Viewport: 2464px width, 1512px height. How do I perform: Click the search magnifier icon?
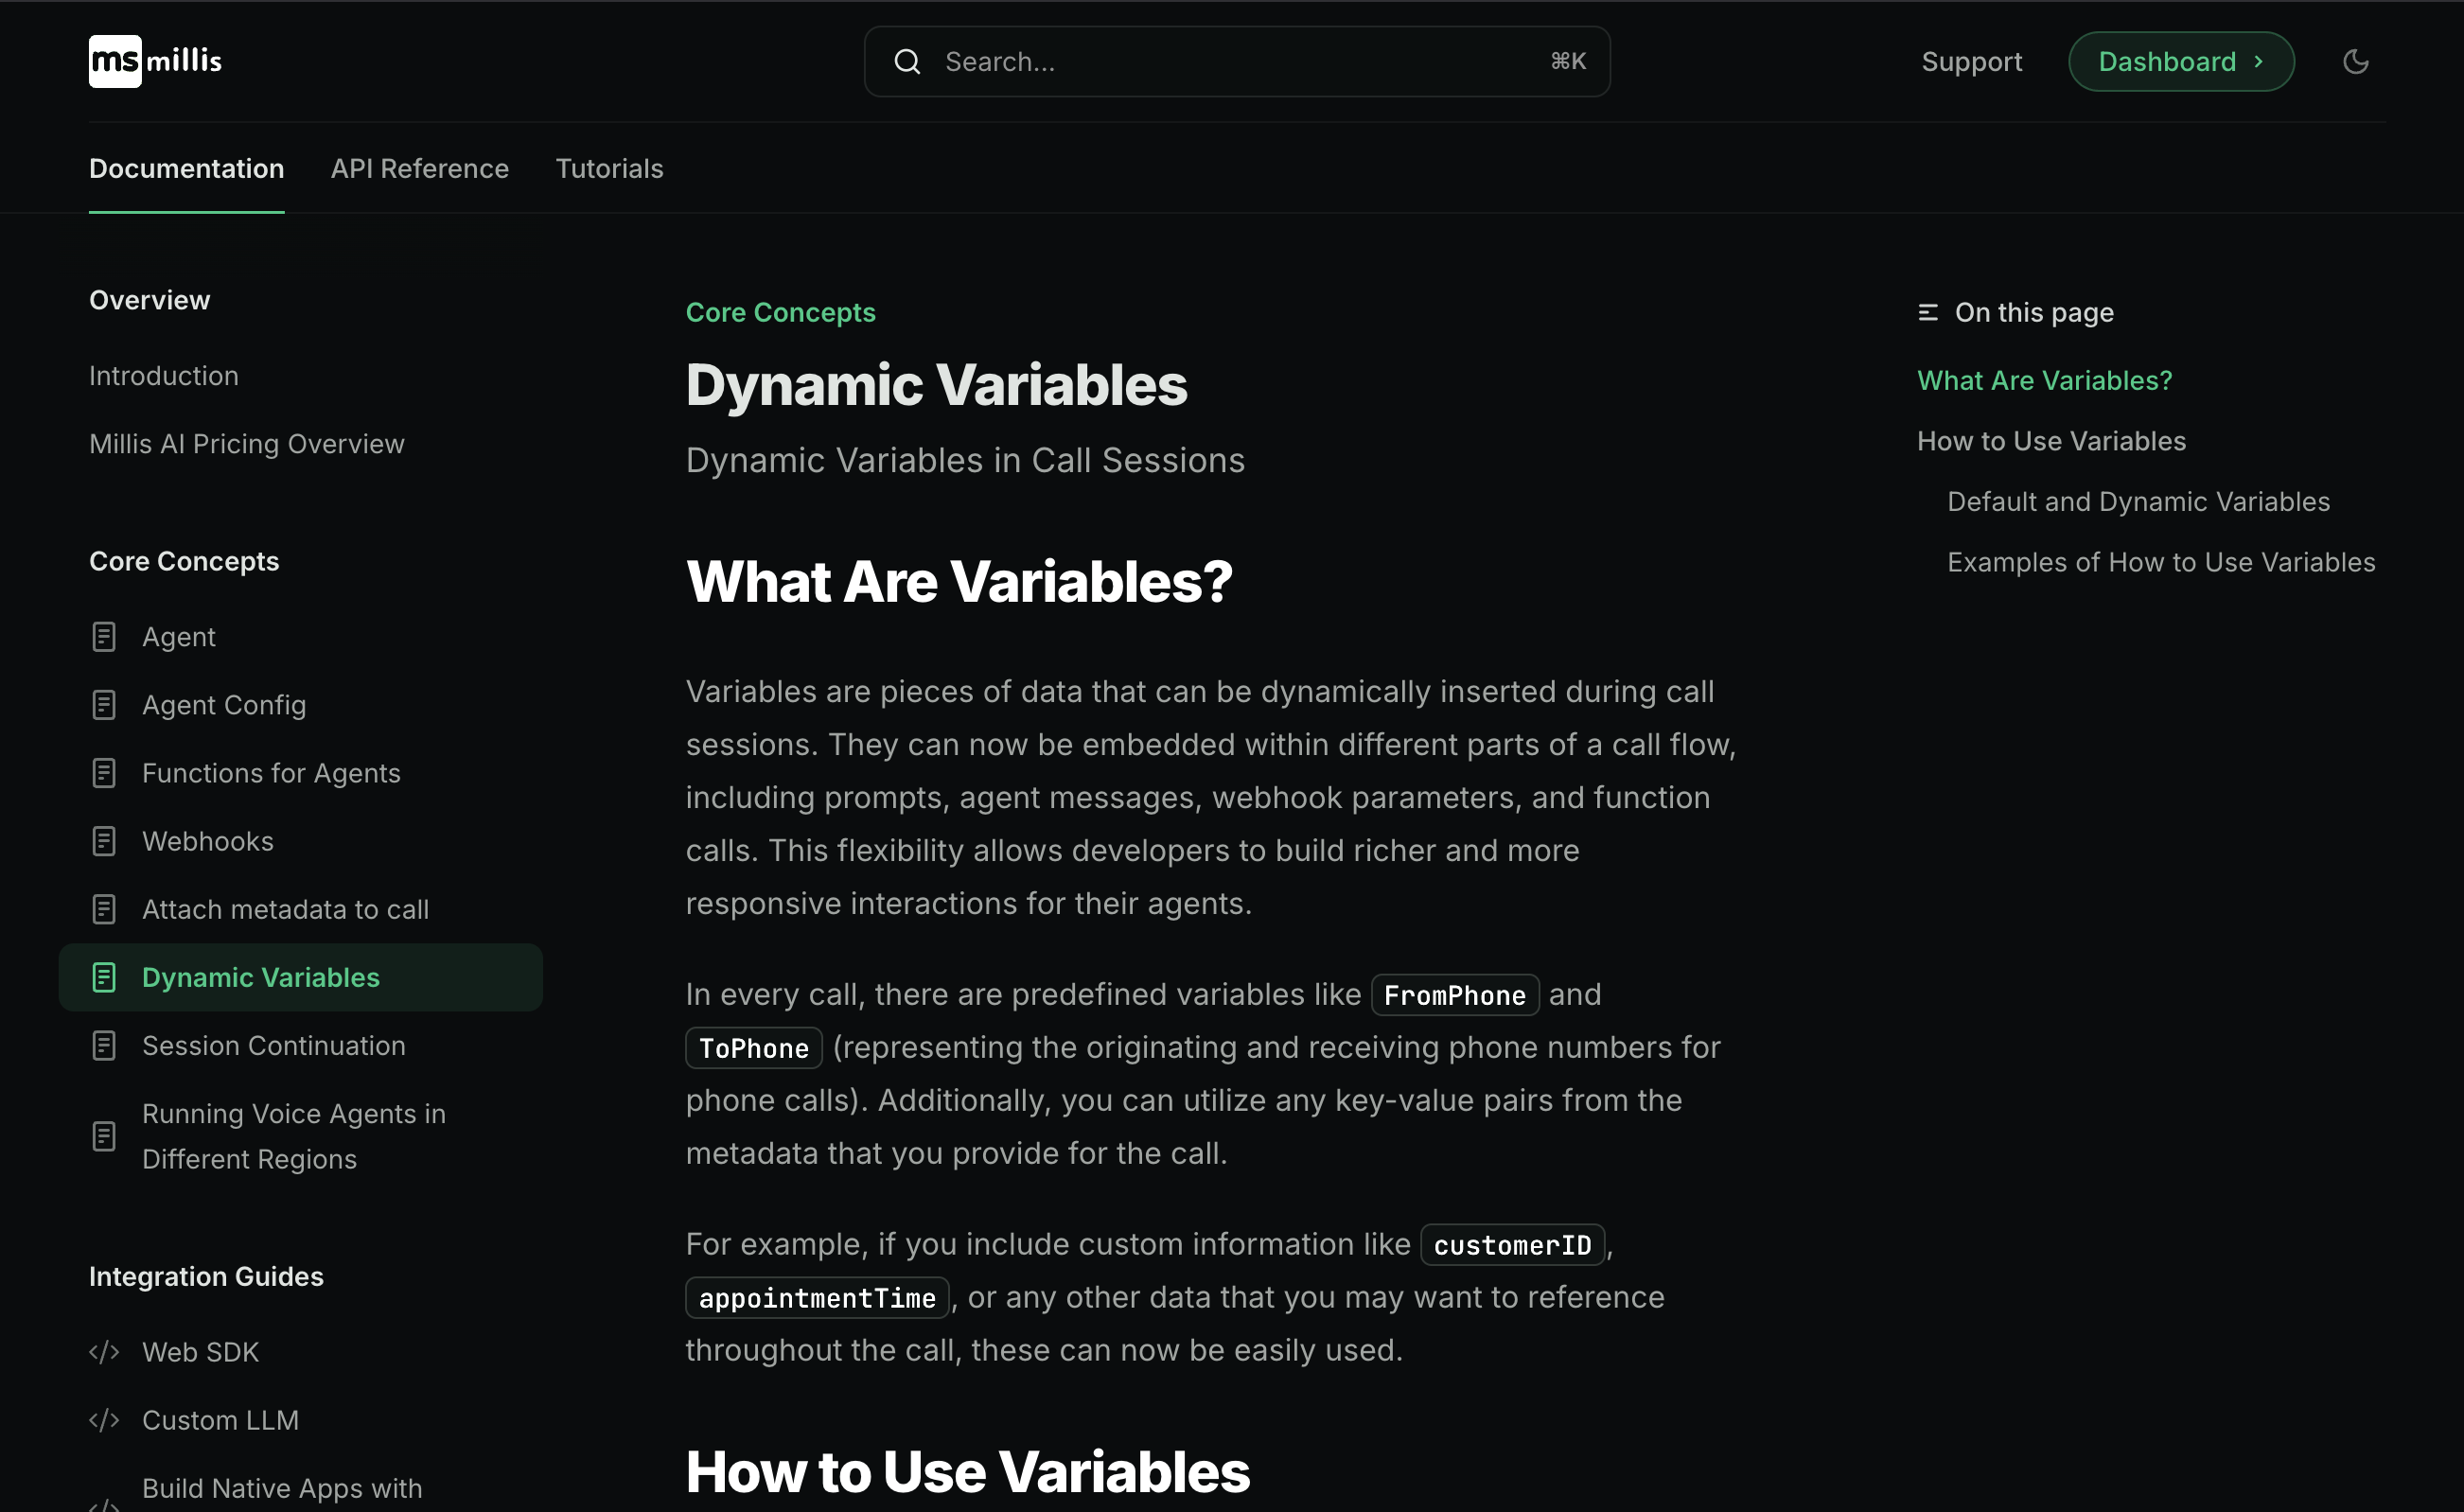coord(907,61)
